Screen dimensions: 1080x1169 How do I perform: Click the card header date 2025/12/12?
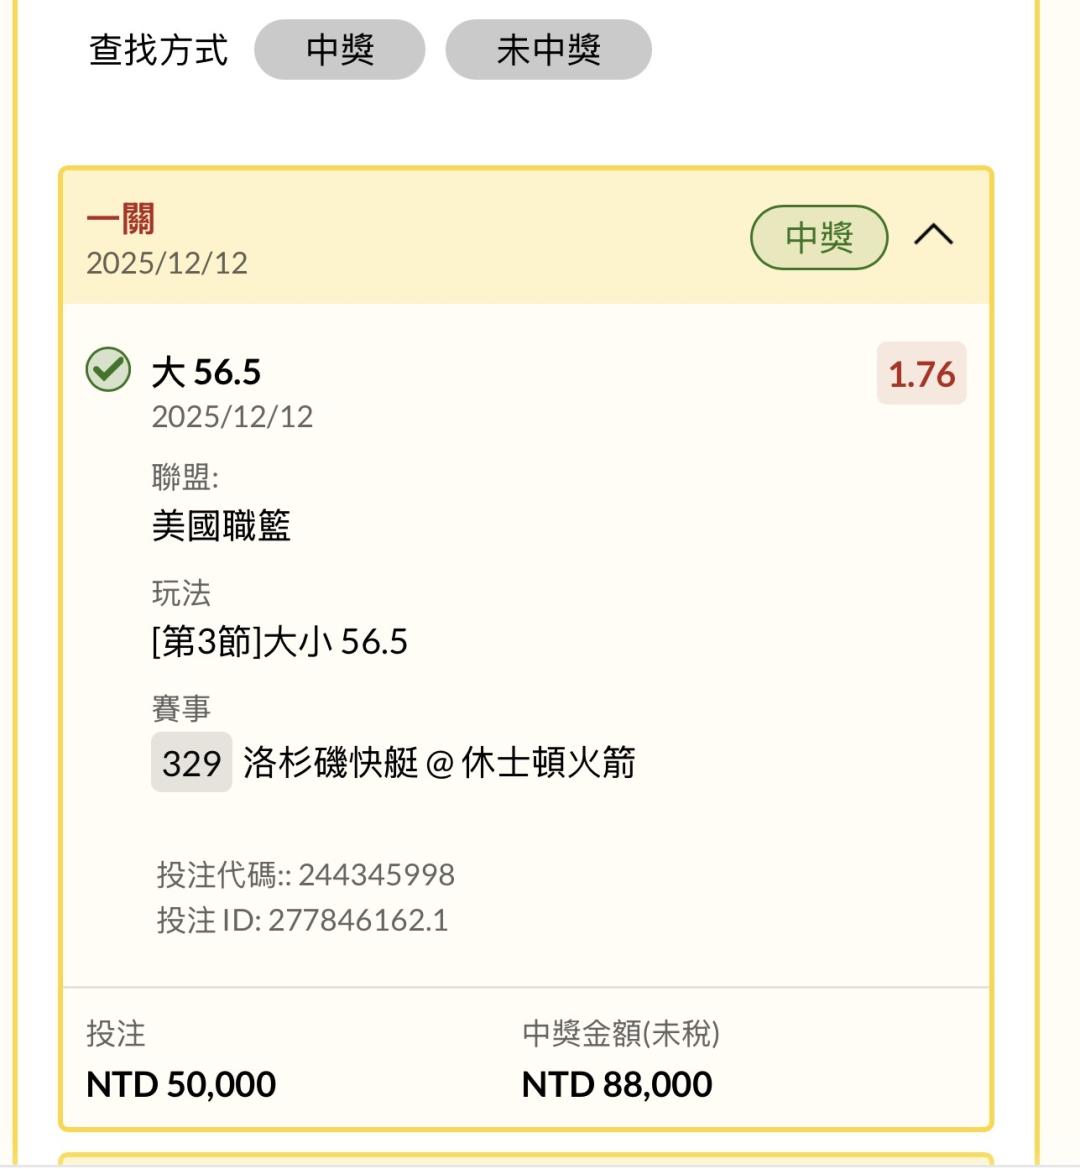click(x=167, y=263)
